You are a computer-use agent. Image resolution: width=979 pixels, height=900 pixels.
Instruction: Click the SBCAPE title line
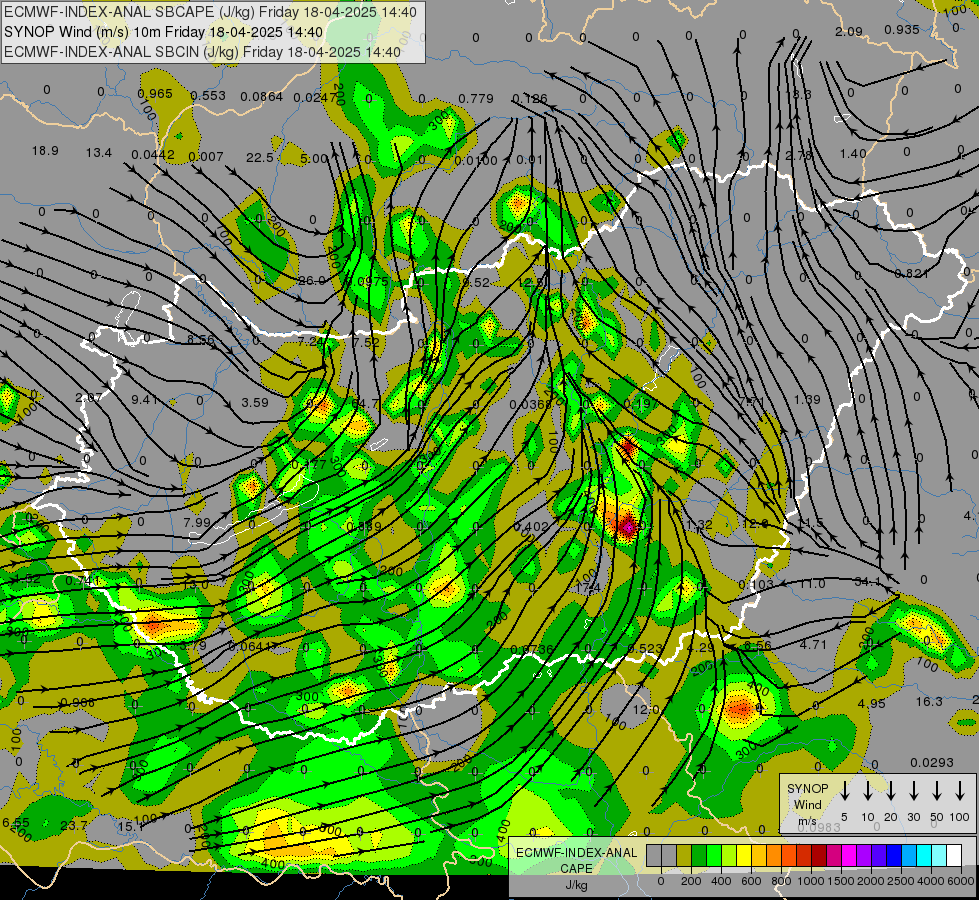point(210,12)
